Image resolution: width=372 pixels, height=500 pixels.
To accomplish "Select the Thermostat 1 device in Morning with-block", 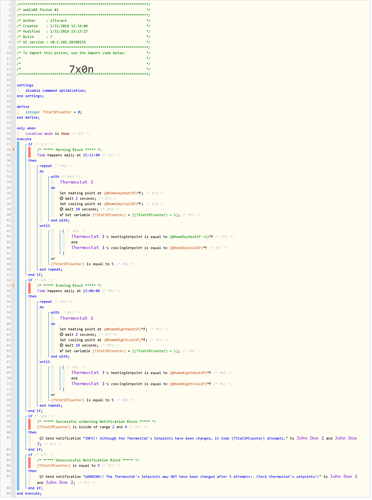I will [76, 182].
